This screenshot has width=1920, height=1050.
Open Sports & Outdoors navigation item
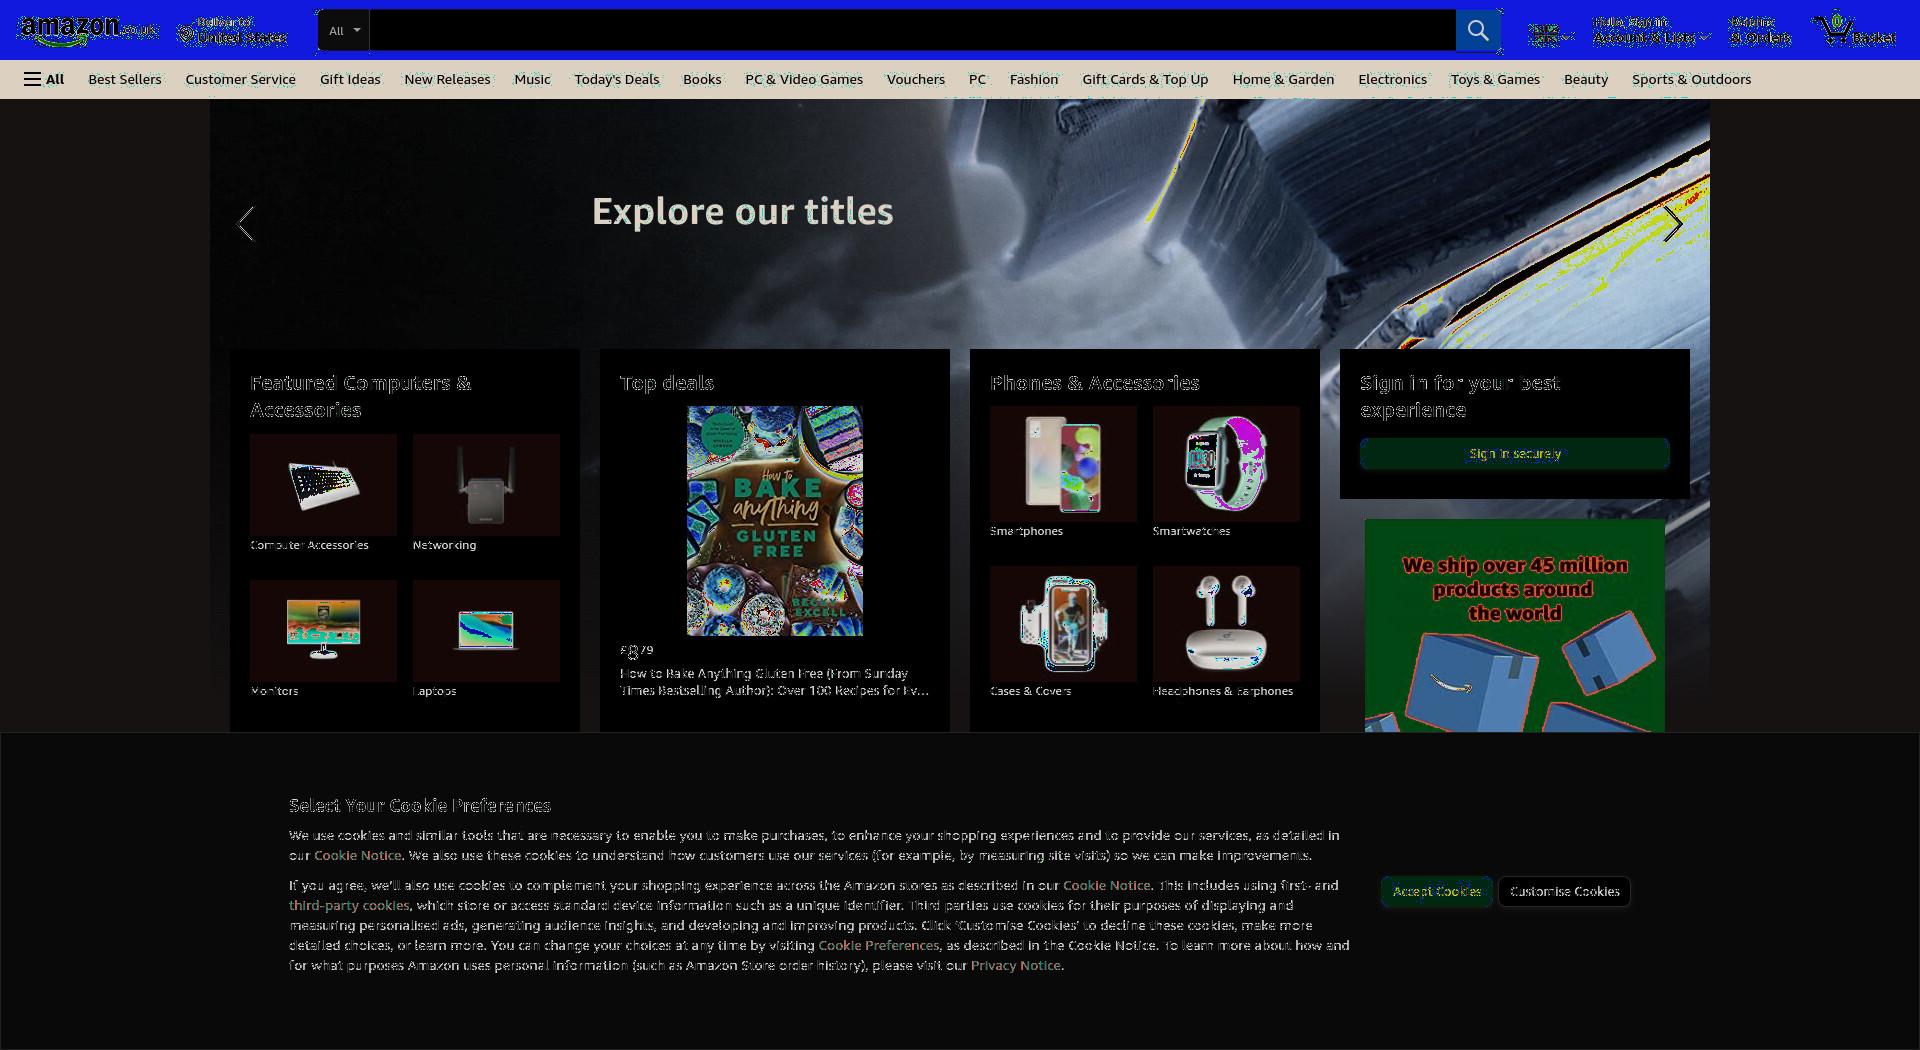pos(1691,79)
